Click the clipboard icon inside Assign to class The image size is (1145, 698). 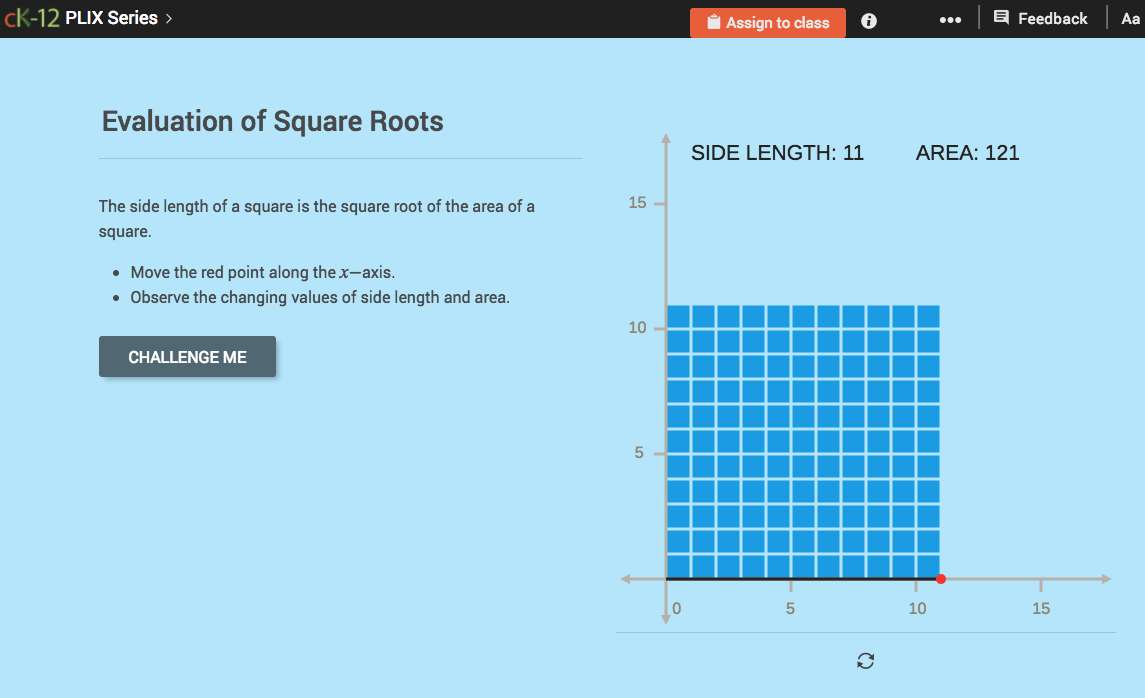[x=713, y=22]
